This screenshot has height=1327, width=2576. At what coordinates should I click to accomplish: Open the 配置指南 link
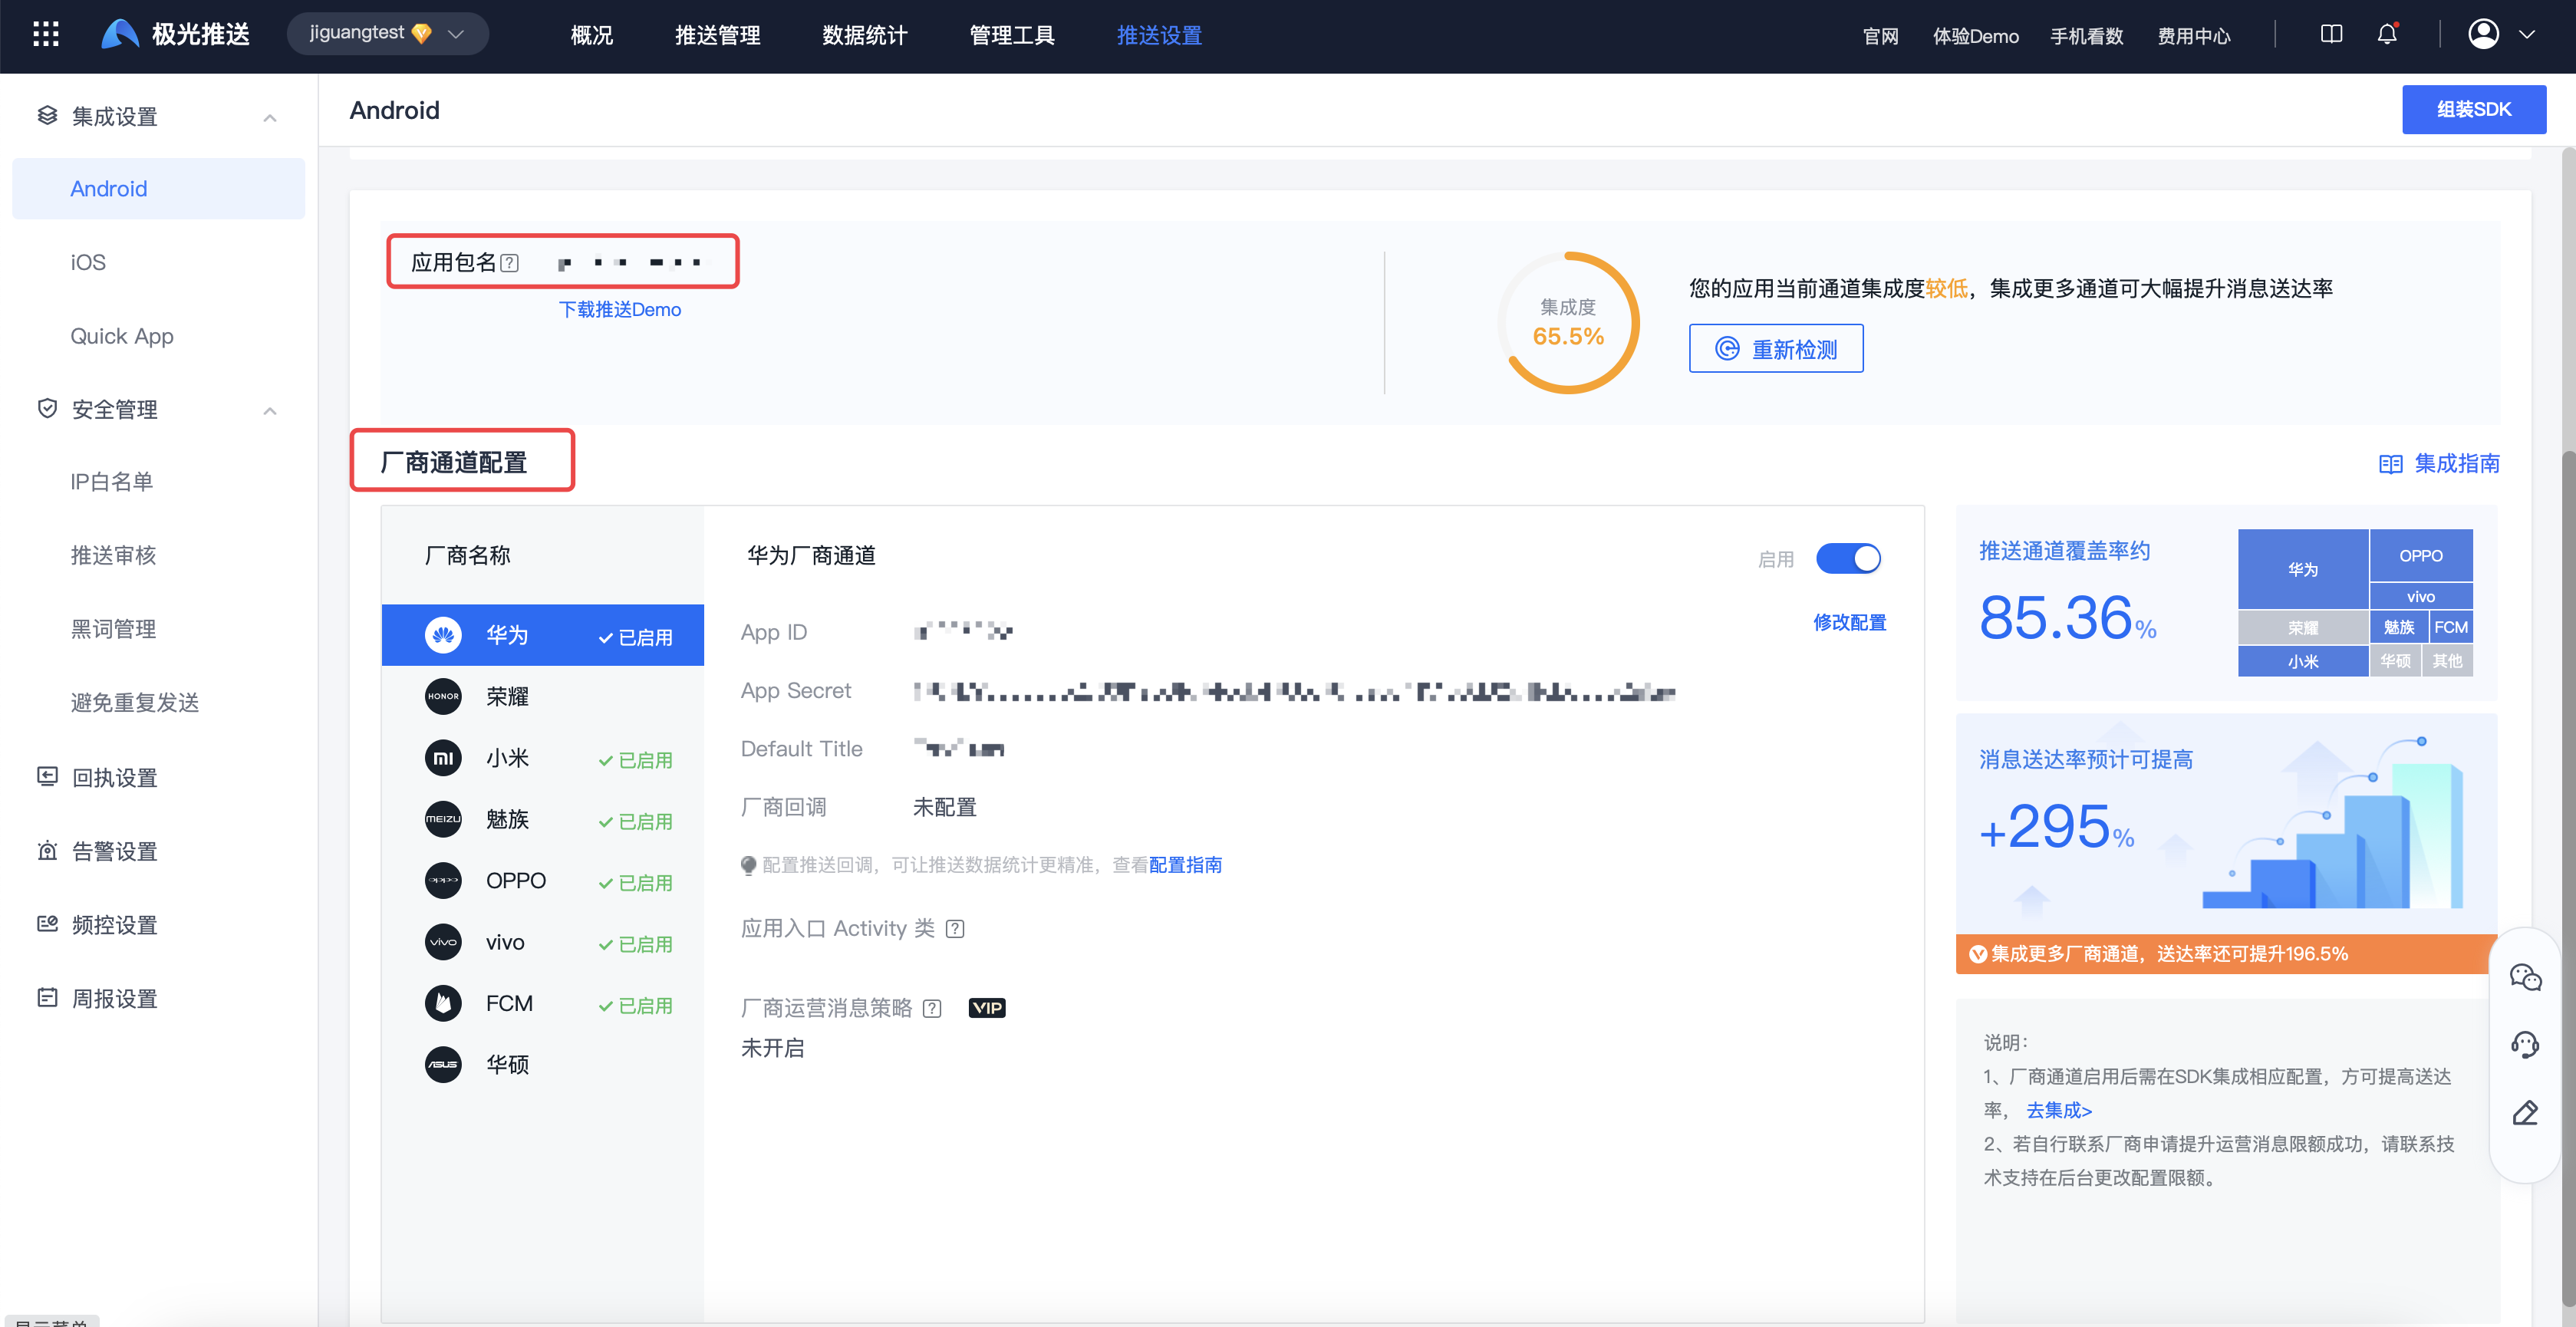pos(1185,864)
